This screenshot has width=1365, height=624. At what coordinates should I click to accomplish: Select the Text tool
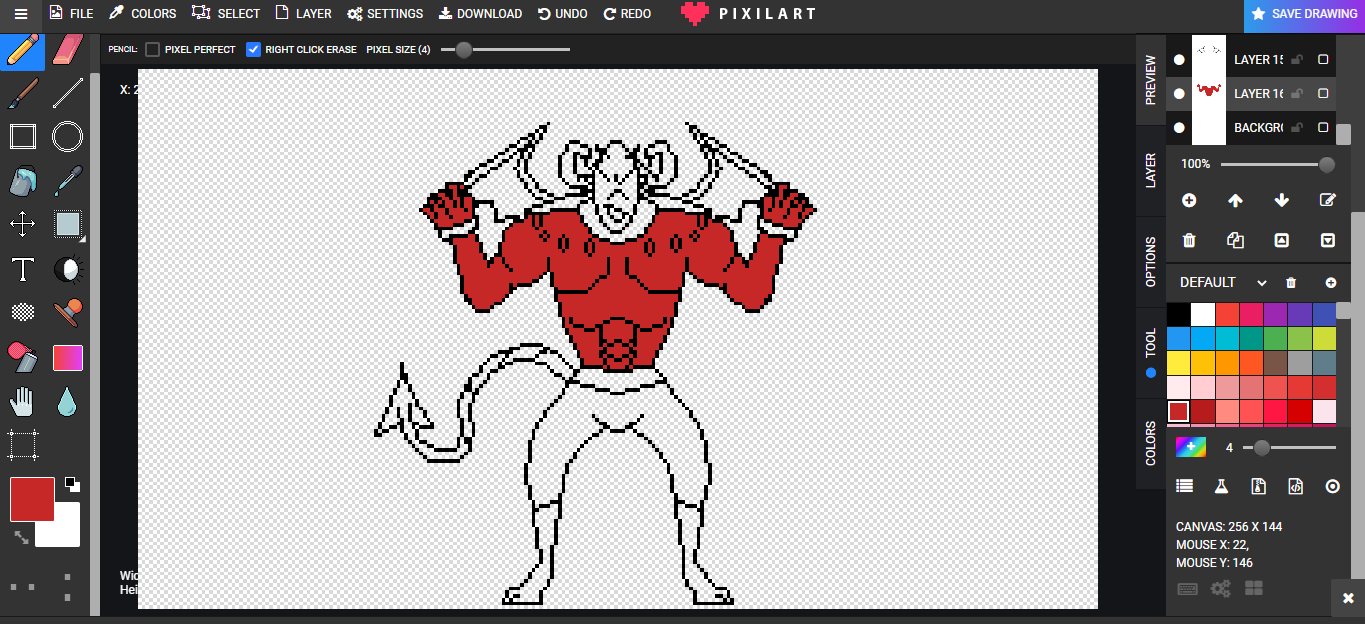click(x=22, y=269)
